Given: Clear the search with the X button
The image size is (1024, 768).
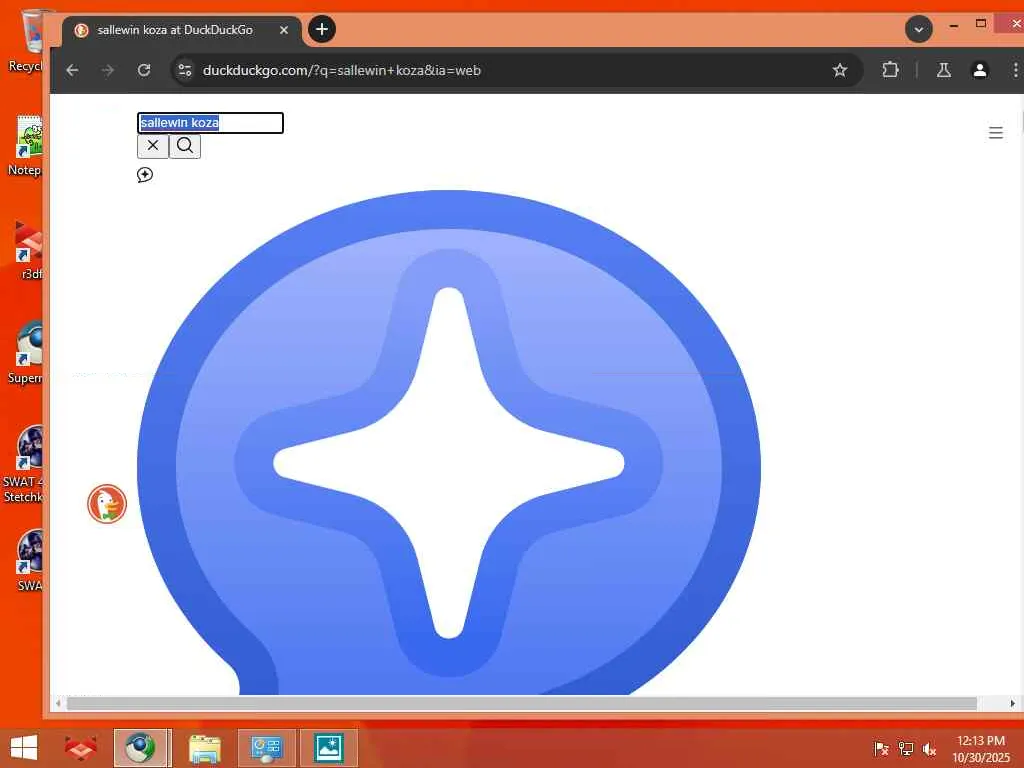Looking at the screenshot, I should point(153,146).
